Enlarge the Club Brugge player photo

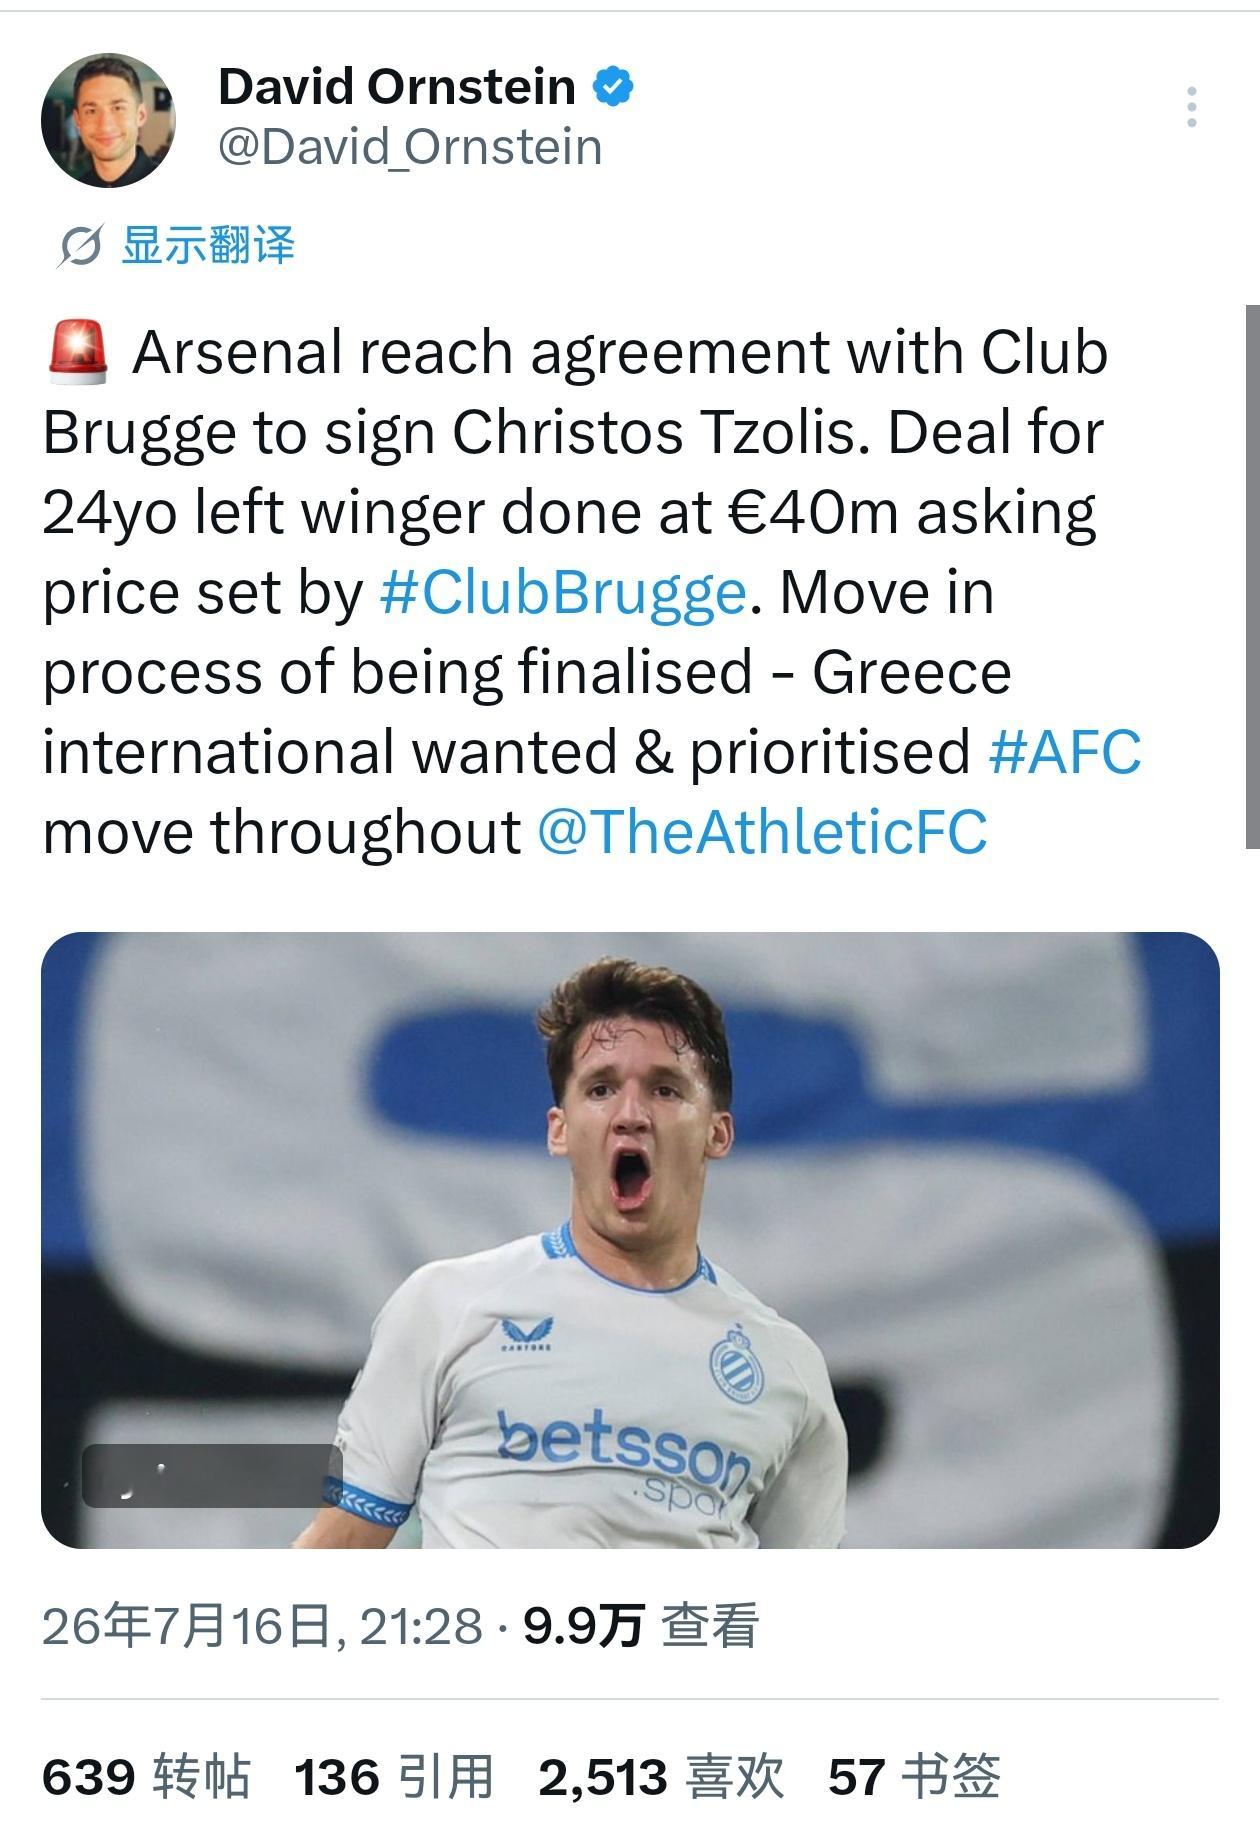(x=630, y=1240)
